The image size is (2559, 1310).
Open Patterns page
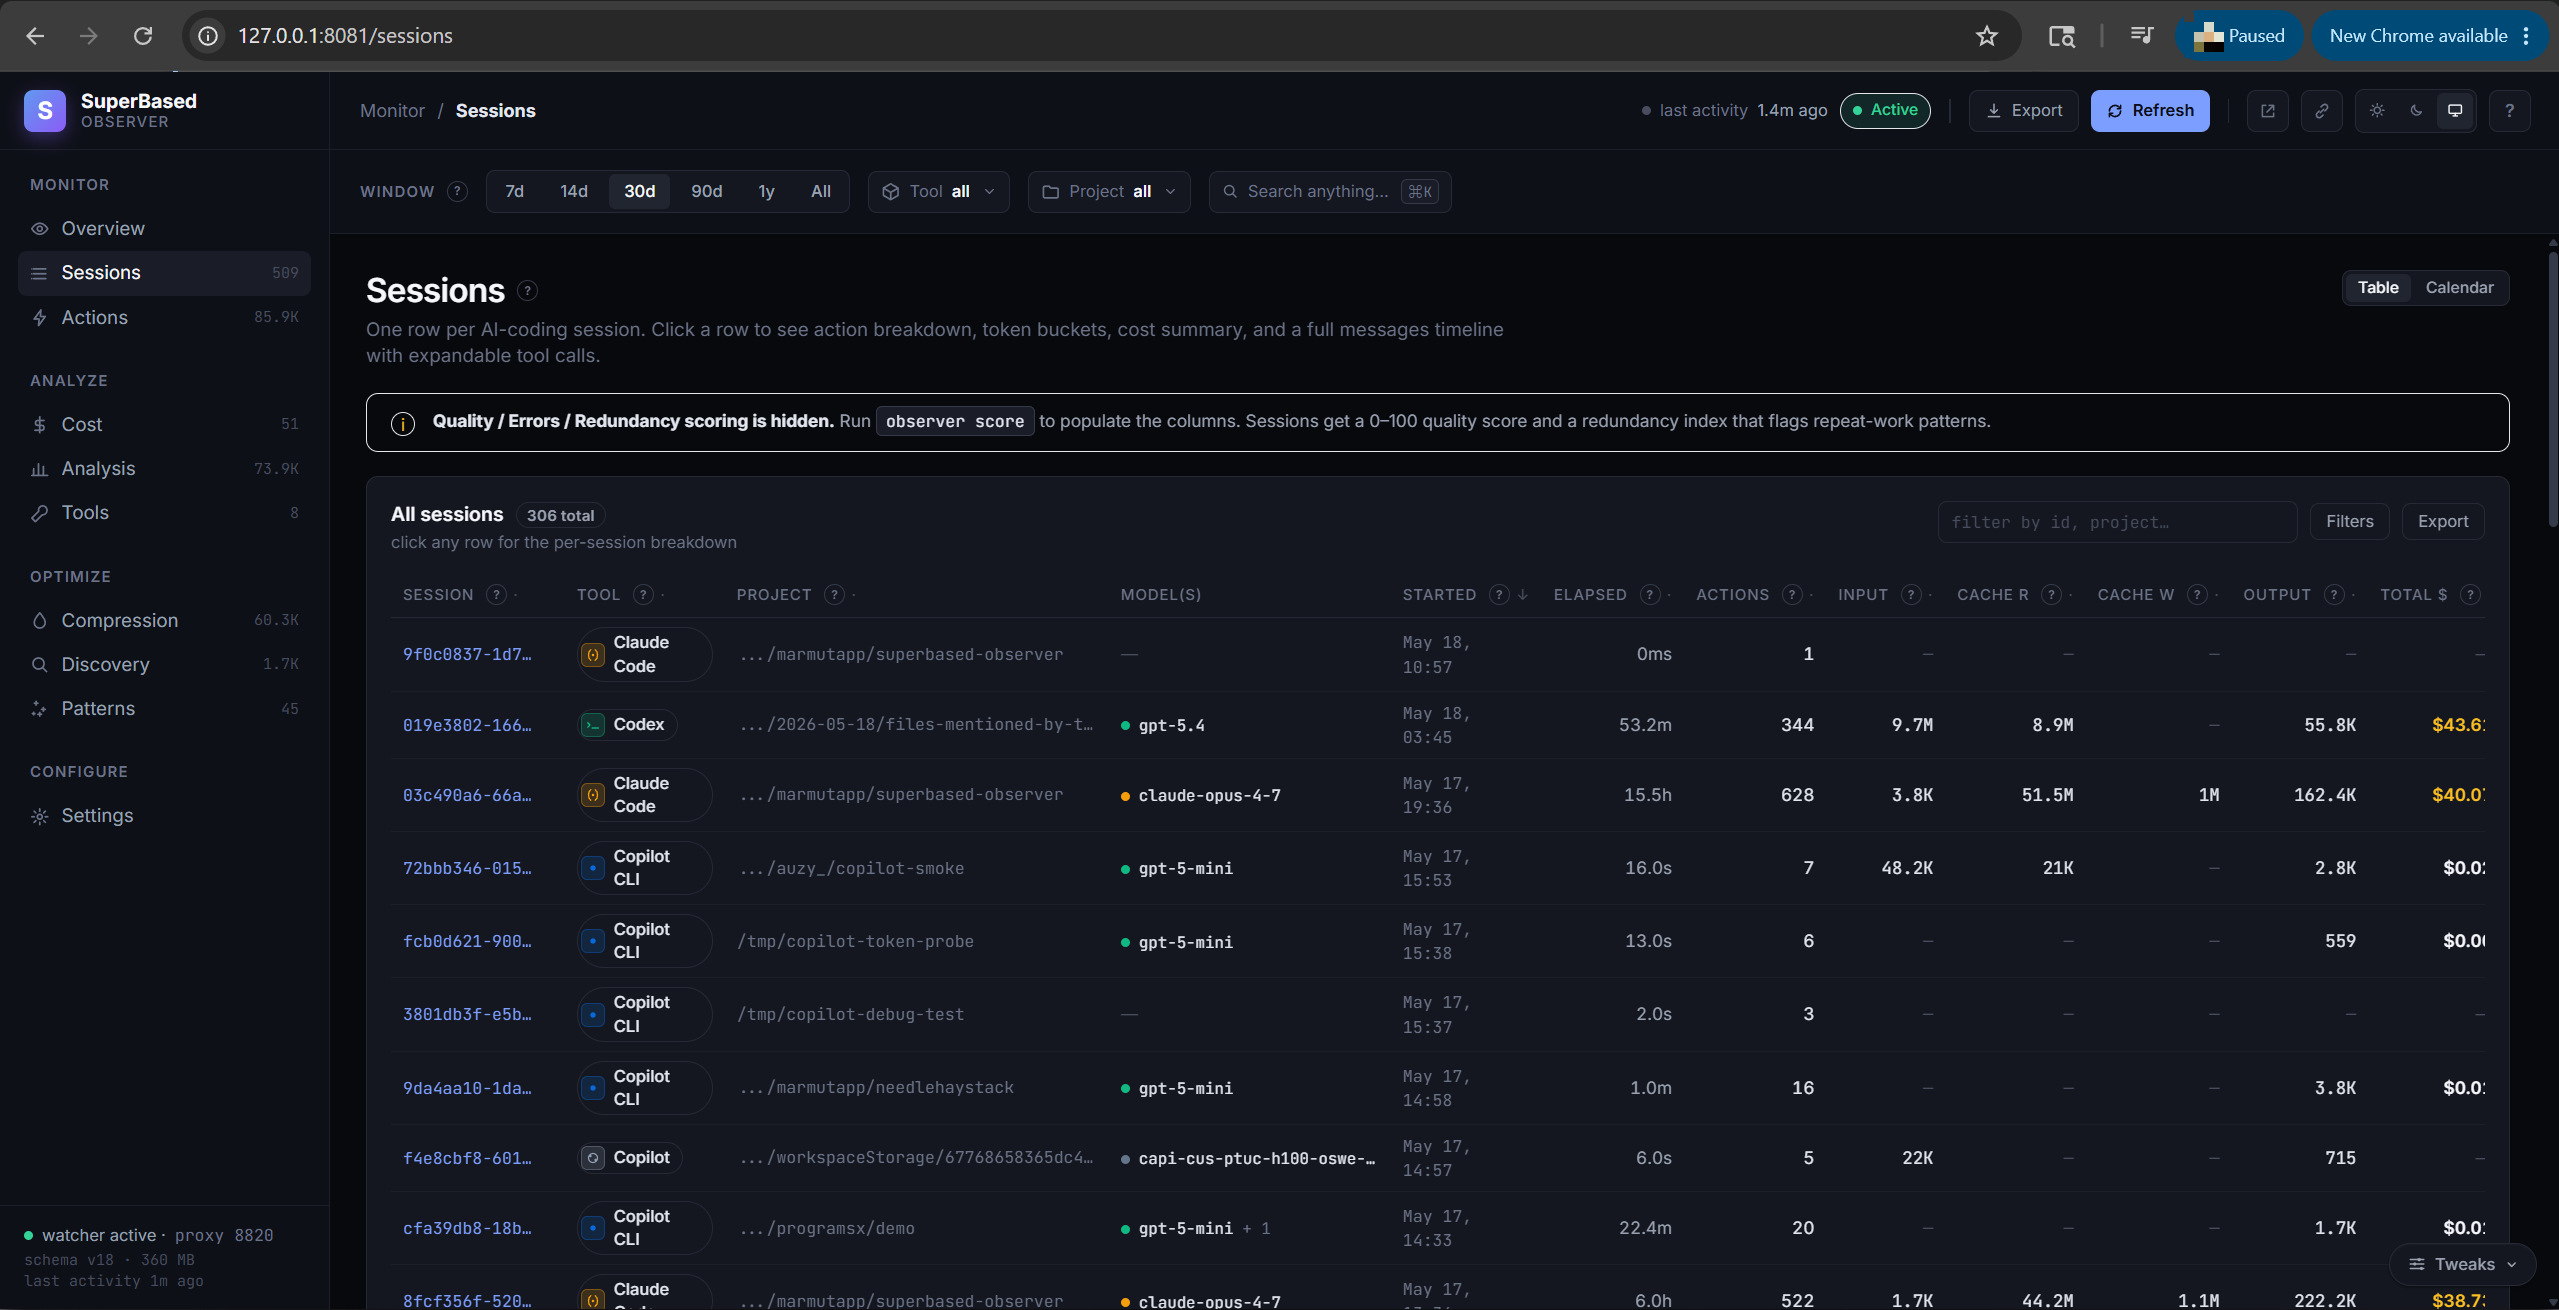164,708
